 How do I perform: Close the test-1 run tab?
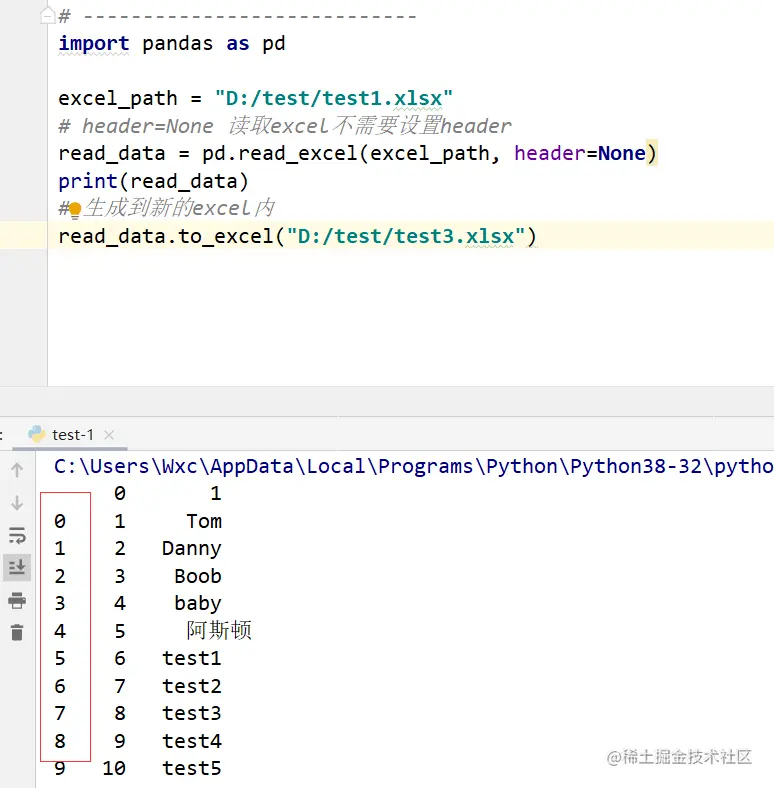point(109,435)
